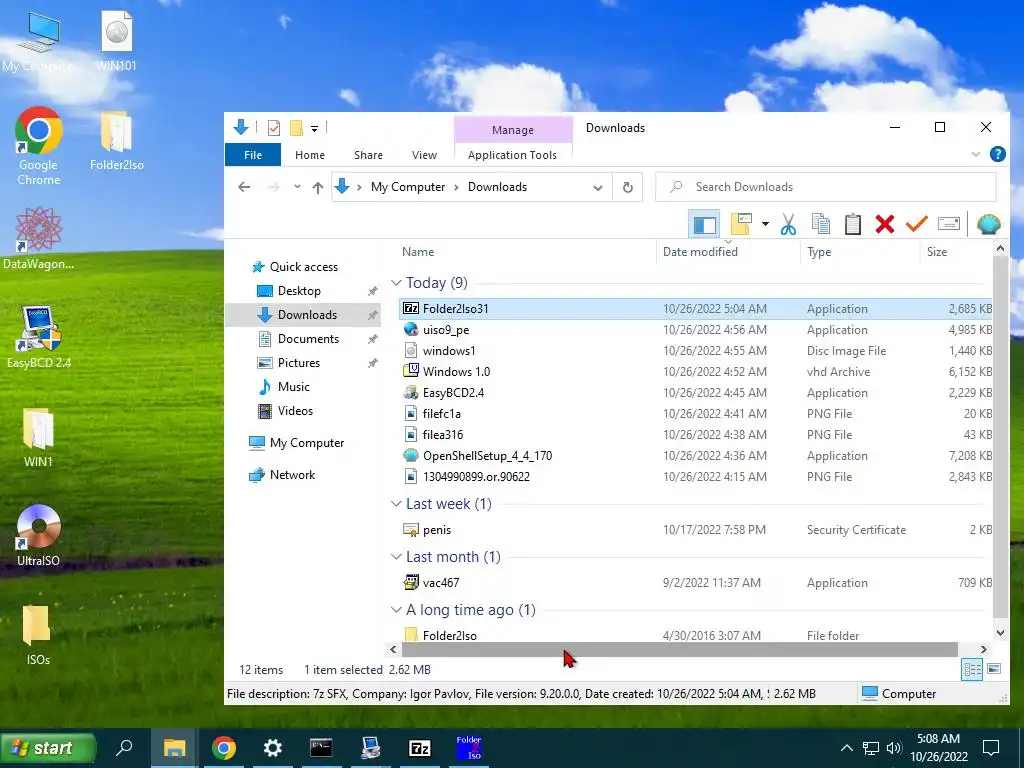The height and width of the screenshot is (768, 1024).
Task: Click the Rename toolbar icon
Action: (x=948, y=224)
